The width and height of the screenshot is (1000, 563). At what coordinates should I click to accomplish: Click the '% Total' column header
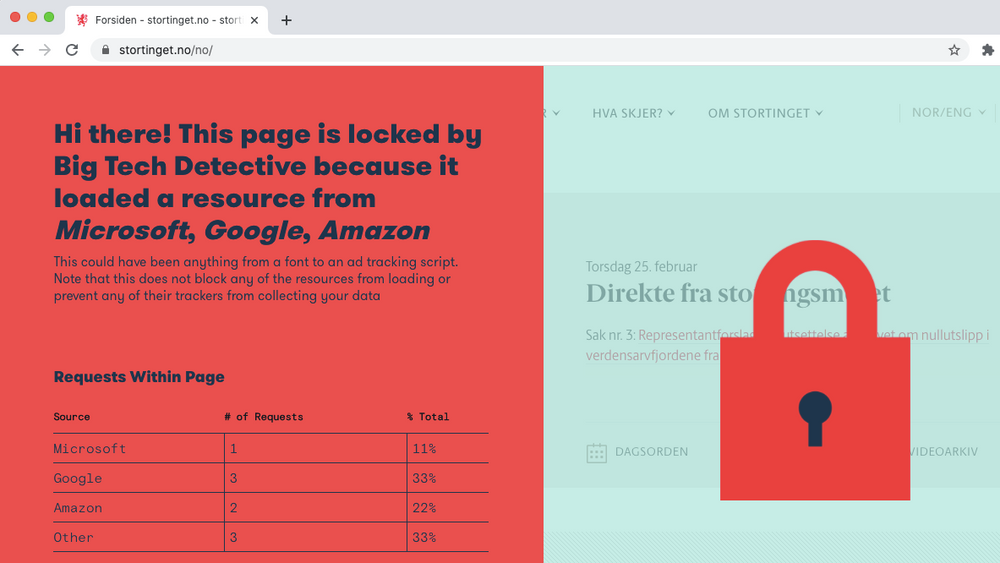coord(428,416)
